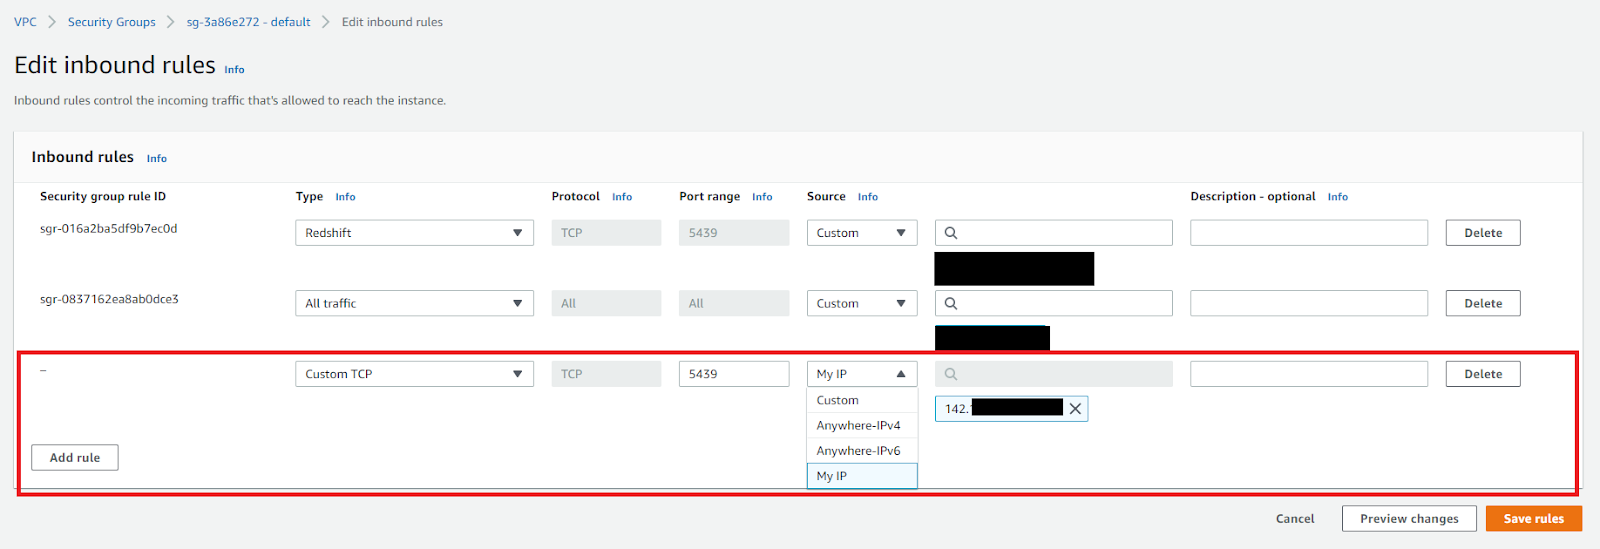Go to Security Groups breadcrumb
The height and width of the screenshot is (549, 1600).
[112, 22]
